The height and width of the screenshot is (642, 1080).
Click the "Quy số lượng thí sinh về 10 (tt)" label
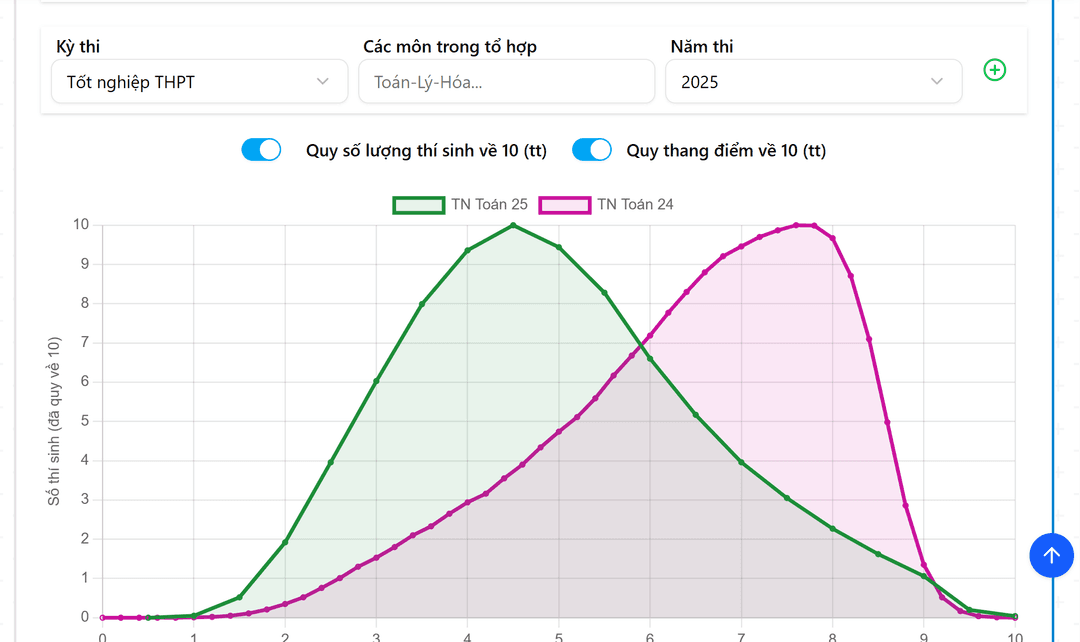click(x=426, y=151)
